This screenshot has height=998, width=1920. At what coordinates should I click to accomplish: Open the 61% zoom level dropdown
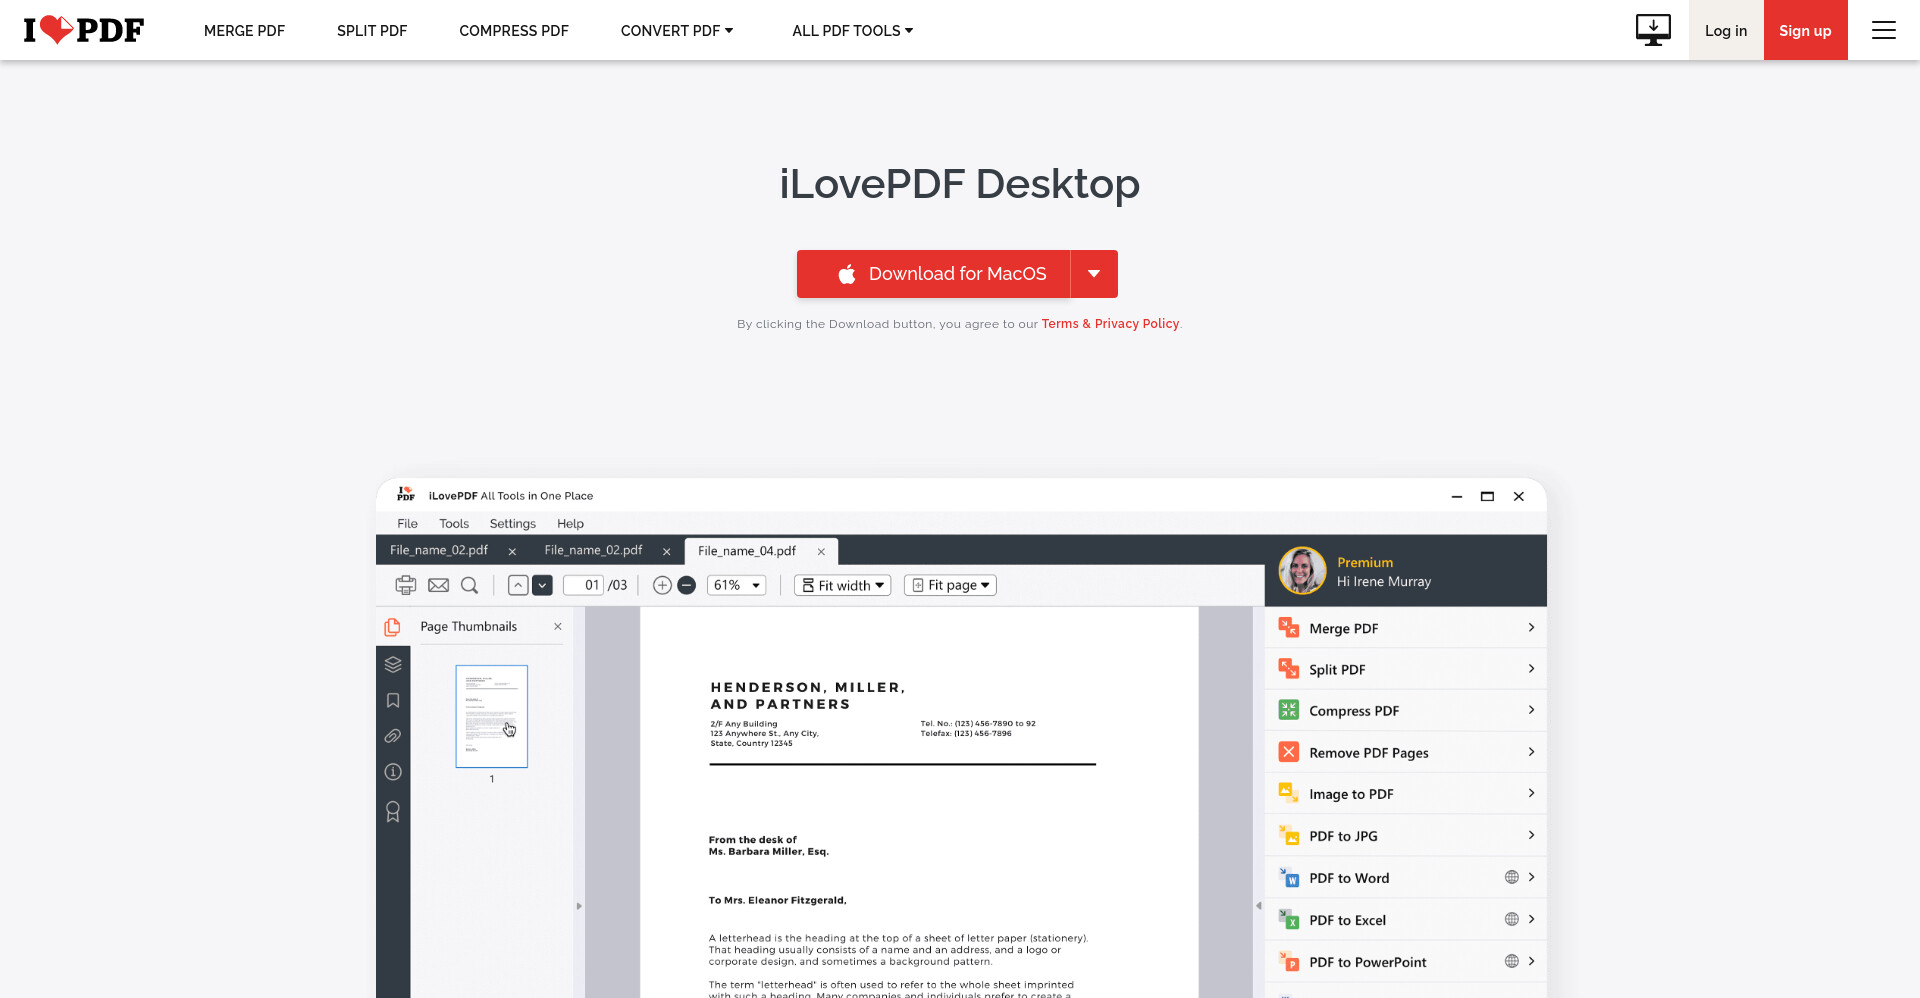[737, 585]
